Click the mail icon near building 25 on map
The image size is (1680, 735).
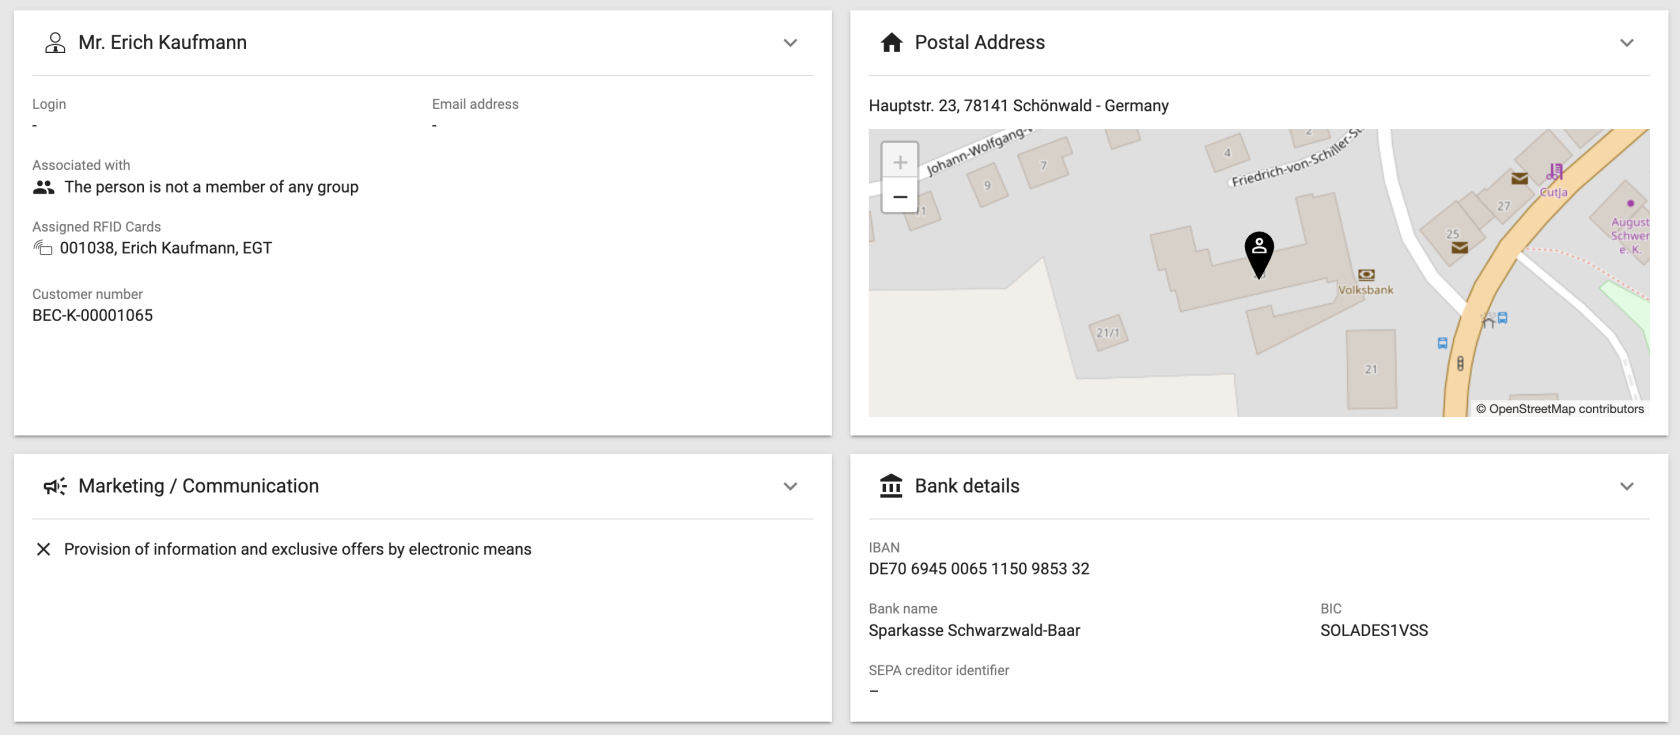click(x=1460, y=247)
